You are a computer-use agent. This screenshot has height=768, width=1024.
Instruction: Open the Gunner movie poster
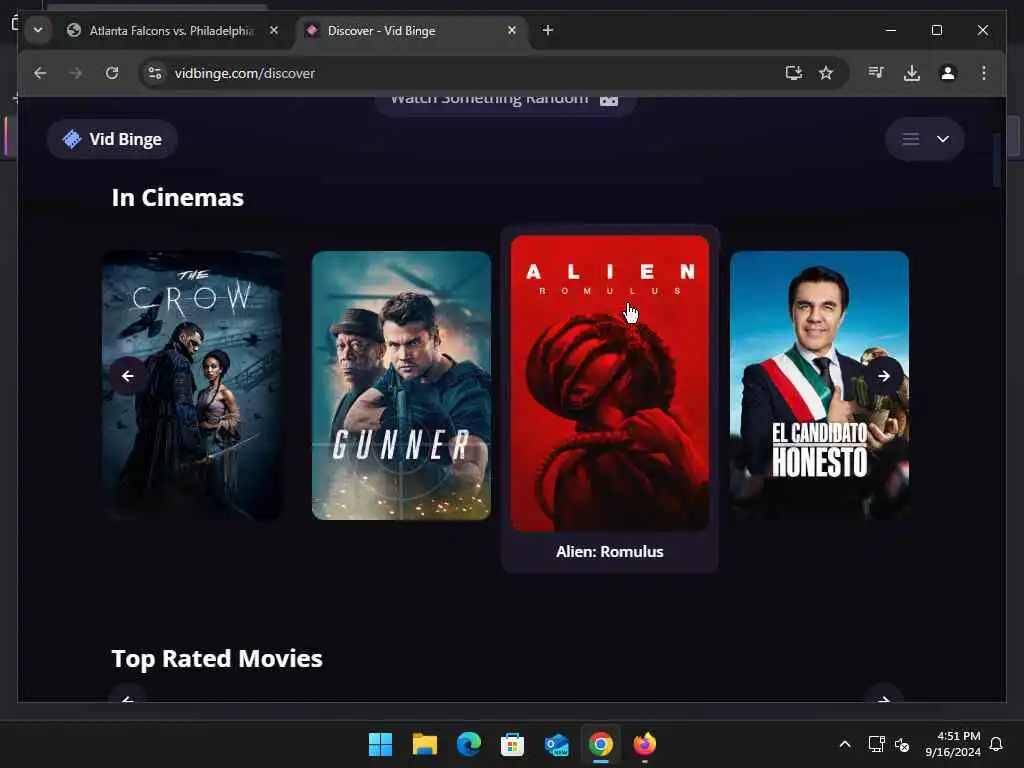pyautogui.click(x=401, y=385)
